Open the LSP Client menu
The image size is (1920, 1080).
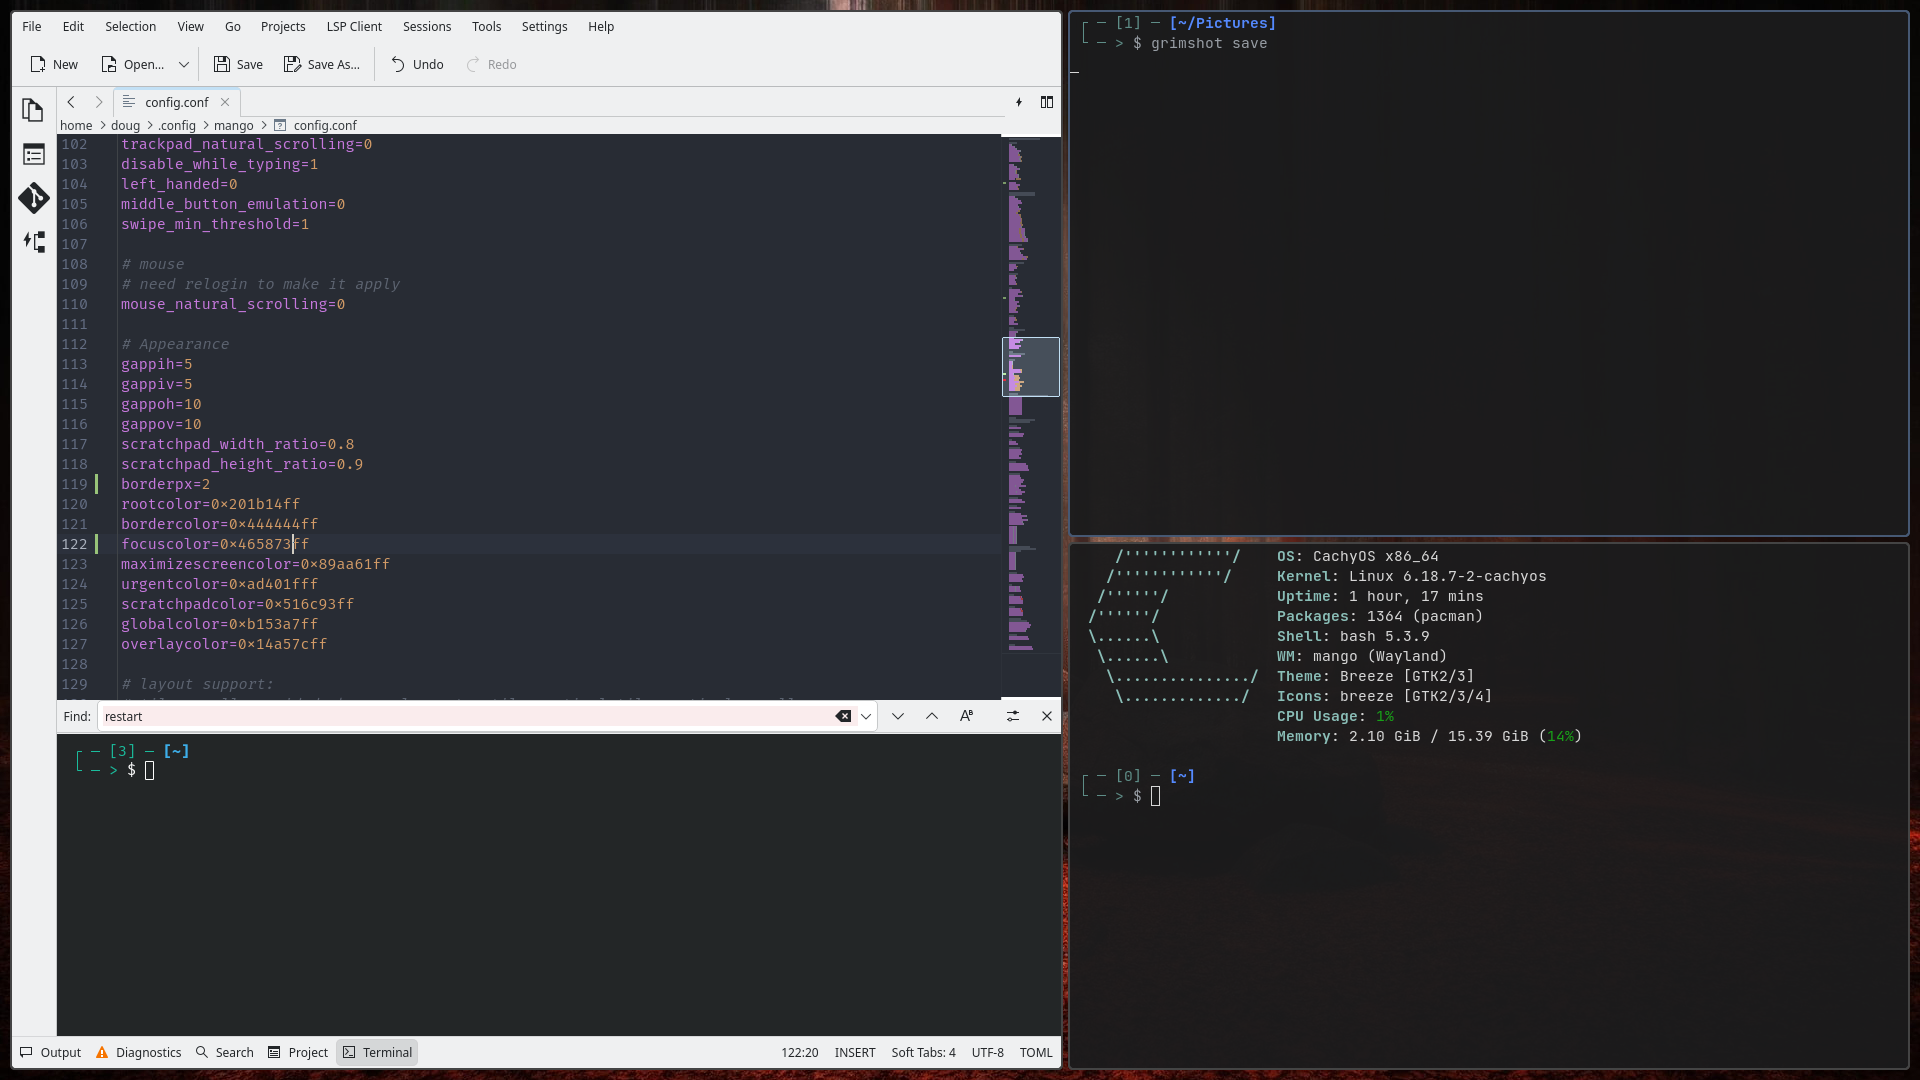(354, 26)
